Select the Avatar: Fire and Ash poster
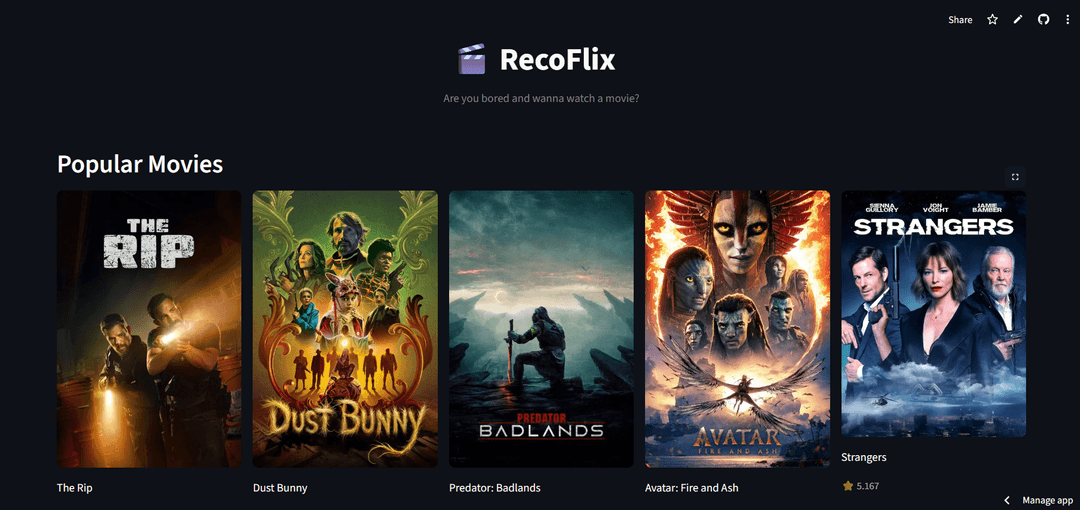This screenshot has height=510, width=1080. pyautogui.click(x=738, y=329)
